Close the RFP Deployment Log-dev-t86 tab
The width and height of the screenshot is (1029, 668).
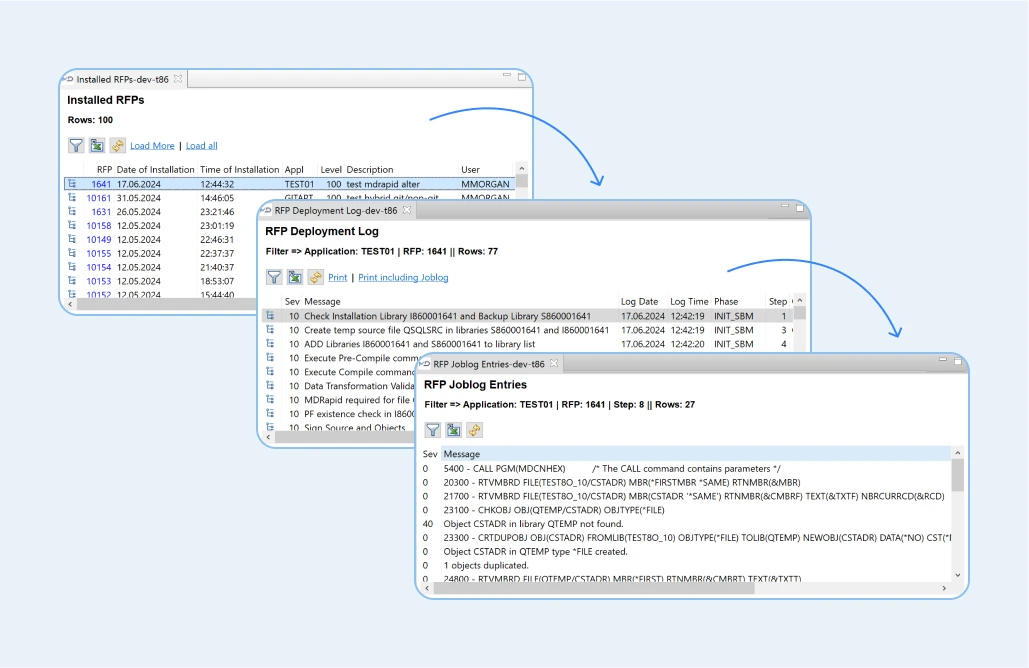(x=407, y=211)
